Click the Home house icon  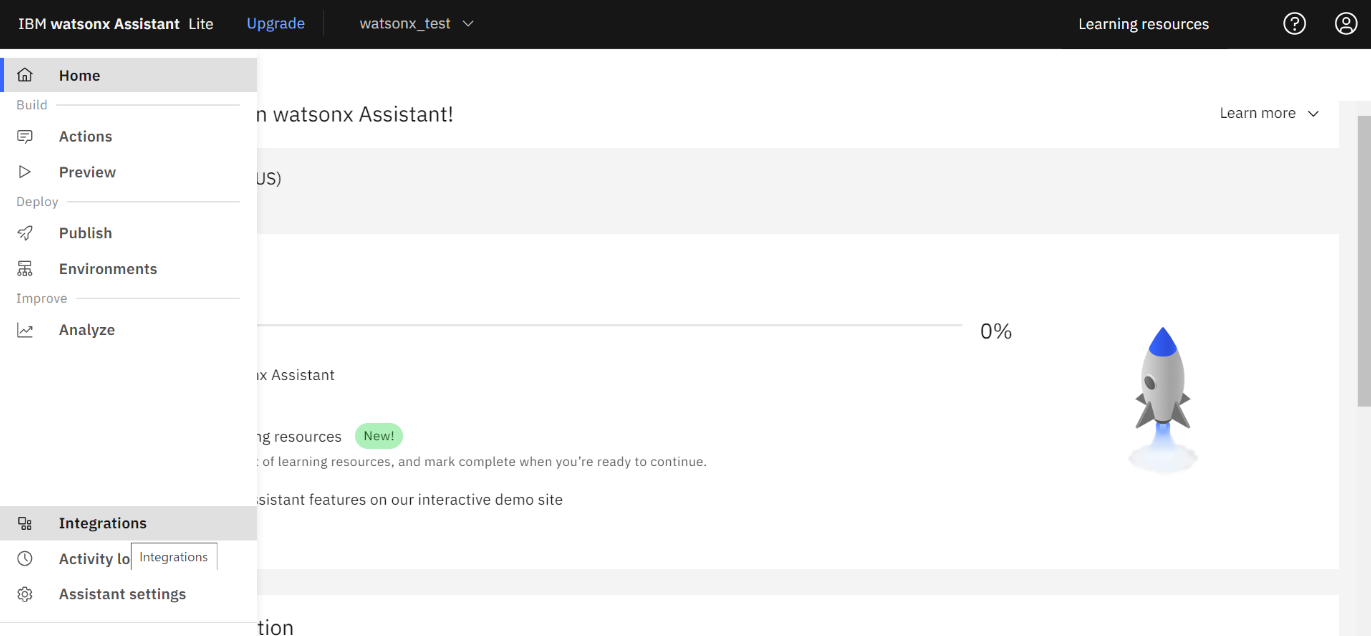point(25,75)
